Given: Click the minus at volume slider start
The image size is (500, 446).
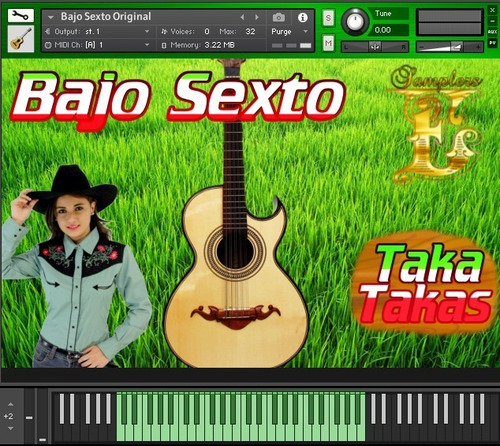Looking at the screenshot, I should [x=421, y=47].
